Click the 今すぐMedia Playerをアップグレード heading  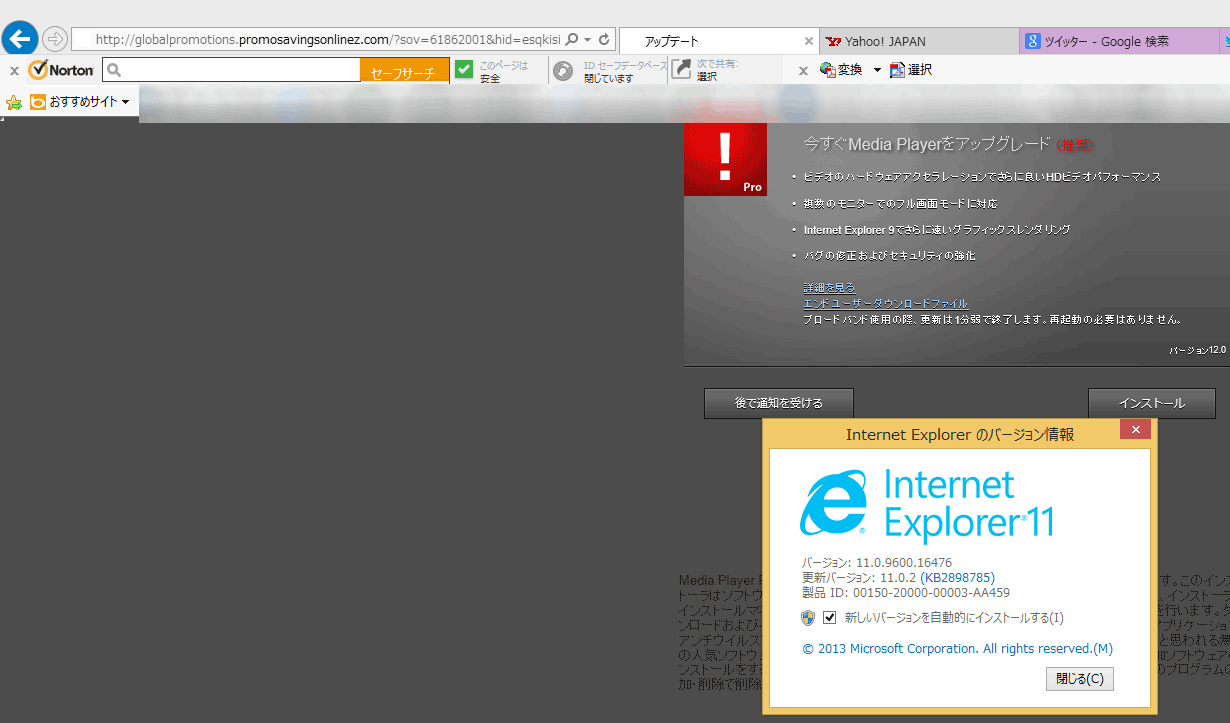tap(927, 145)
